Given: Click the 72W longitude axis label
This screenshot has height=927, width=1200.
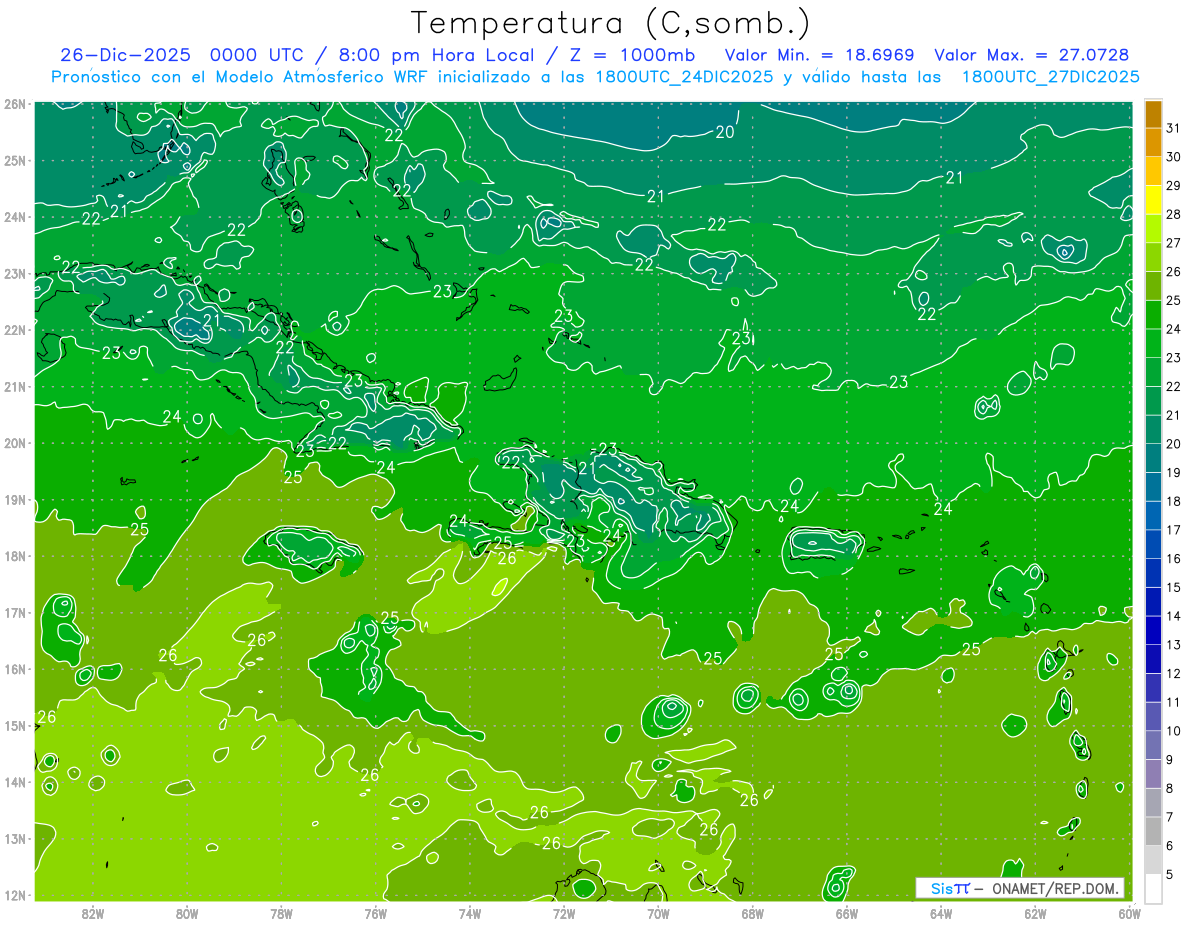Looking at the screenshot, I should (564, 912).
